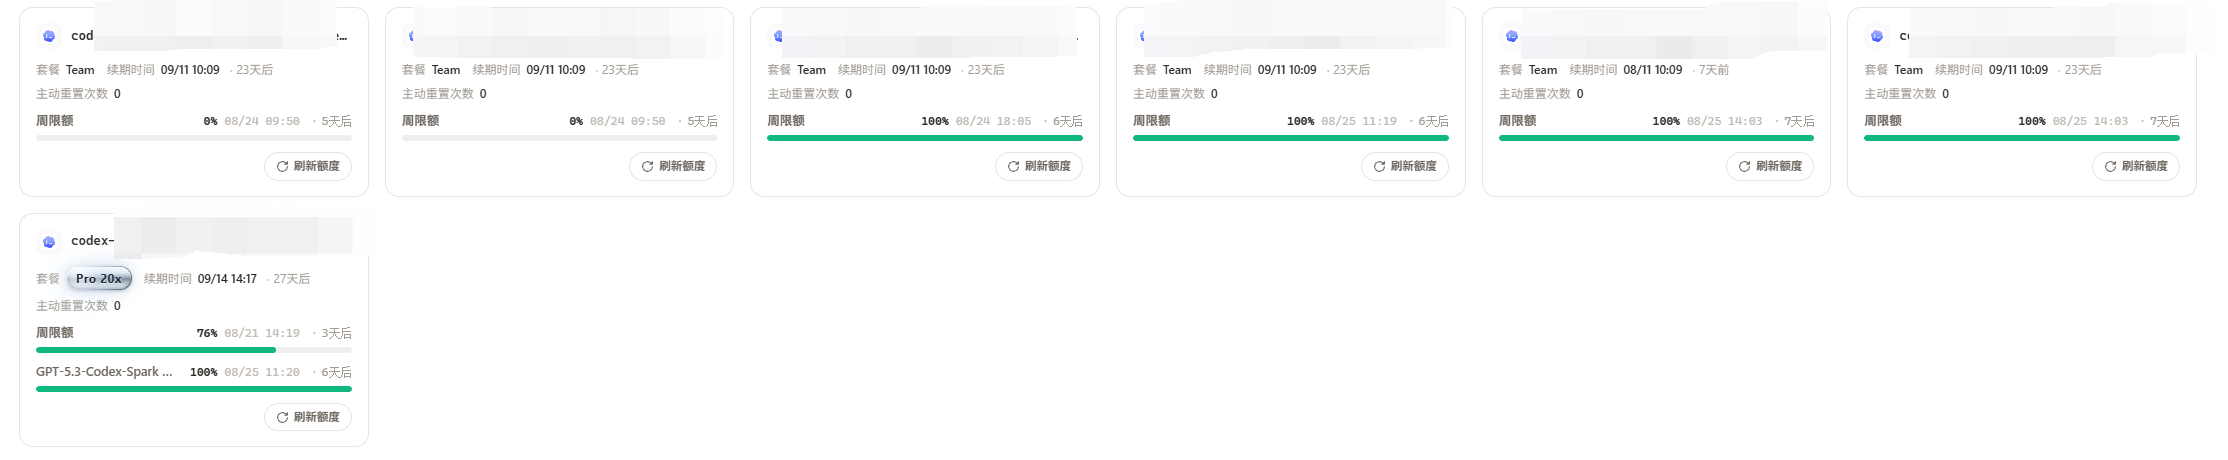
Task: Click the 刷新额度 refresh icon in the Pro 20x card
Action: tap(282, 417)
